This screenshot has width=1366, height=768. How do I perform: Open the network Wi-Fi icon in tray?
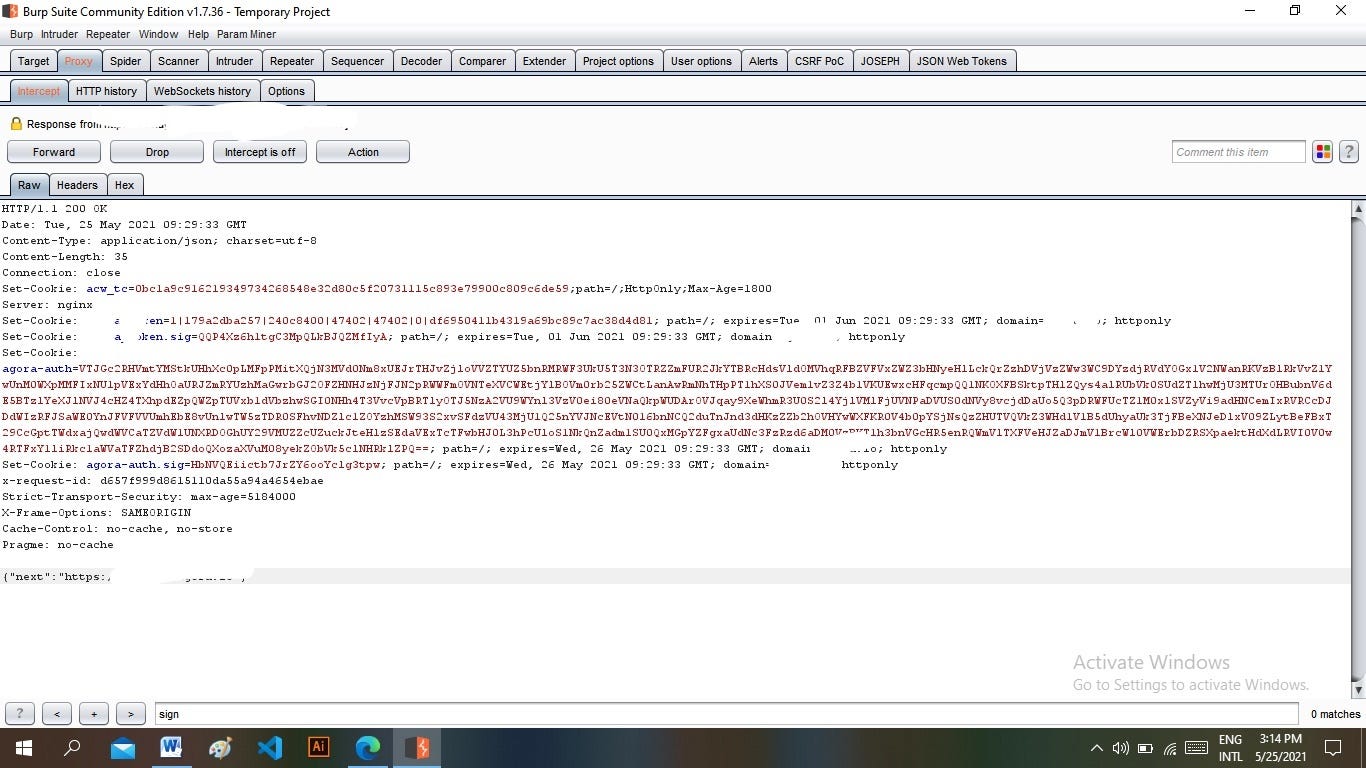(1170, 748)
